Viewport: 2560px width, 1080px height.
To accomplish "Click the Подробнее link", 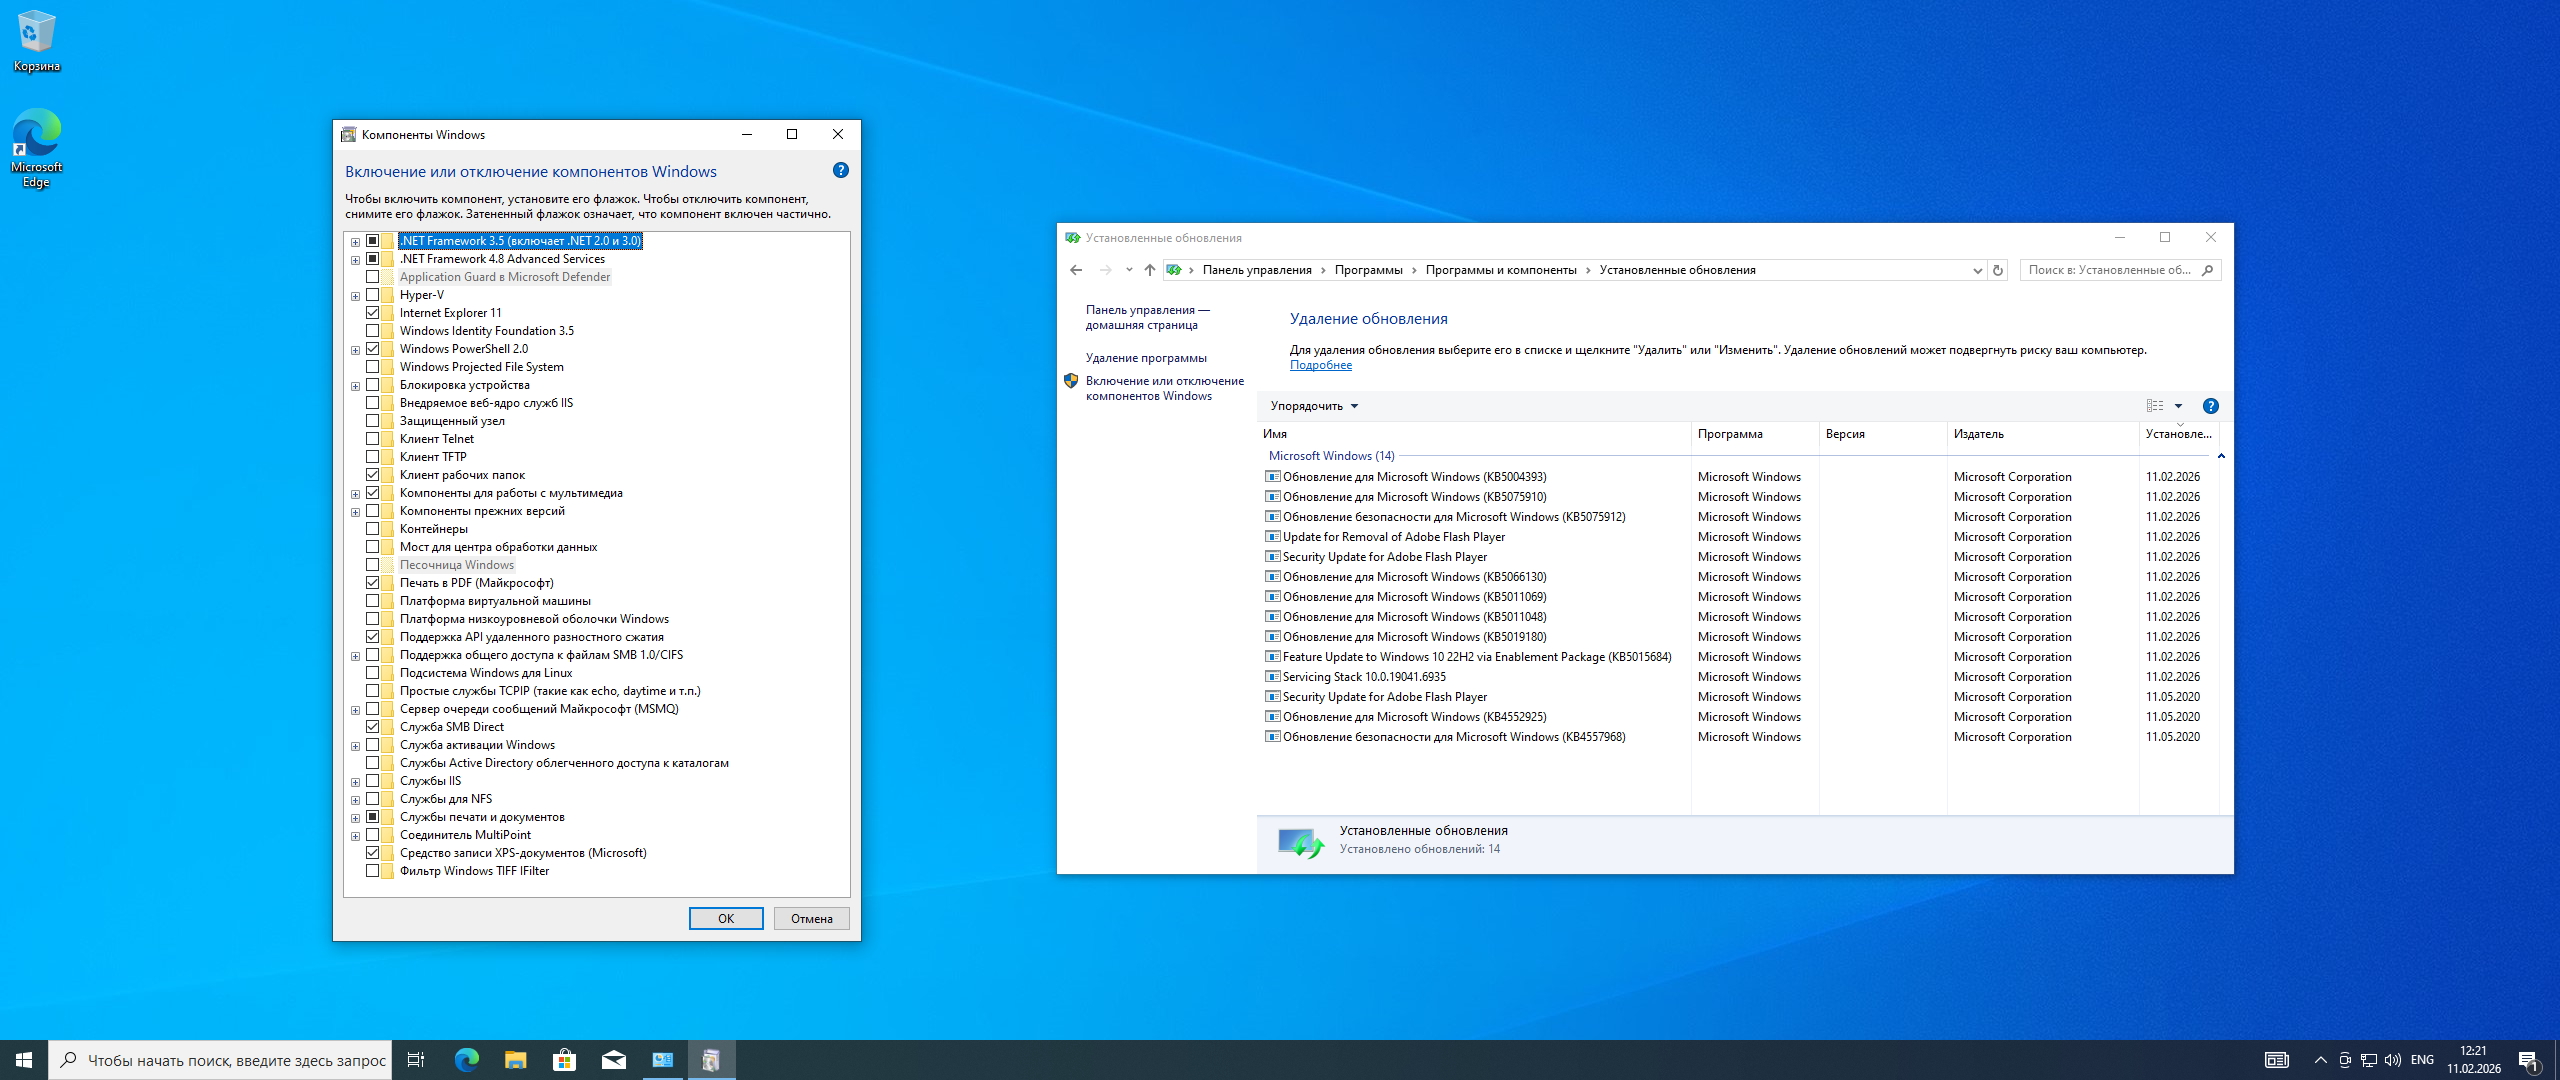I will coord(1320,365).
